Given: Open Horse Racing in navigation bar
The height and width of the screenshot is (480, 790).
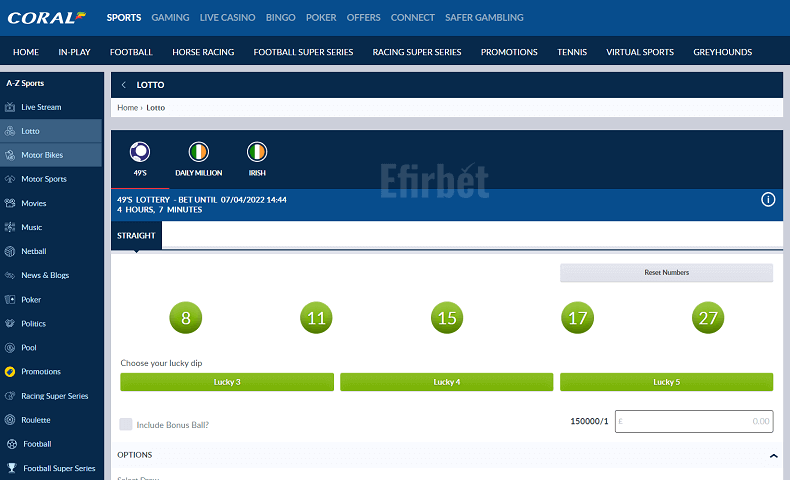Looking at the screenshot, I should (x=203, y=52).
